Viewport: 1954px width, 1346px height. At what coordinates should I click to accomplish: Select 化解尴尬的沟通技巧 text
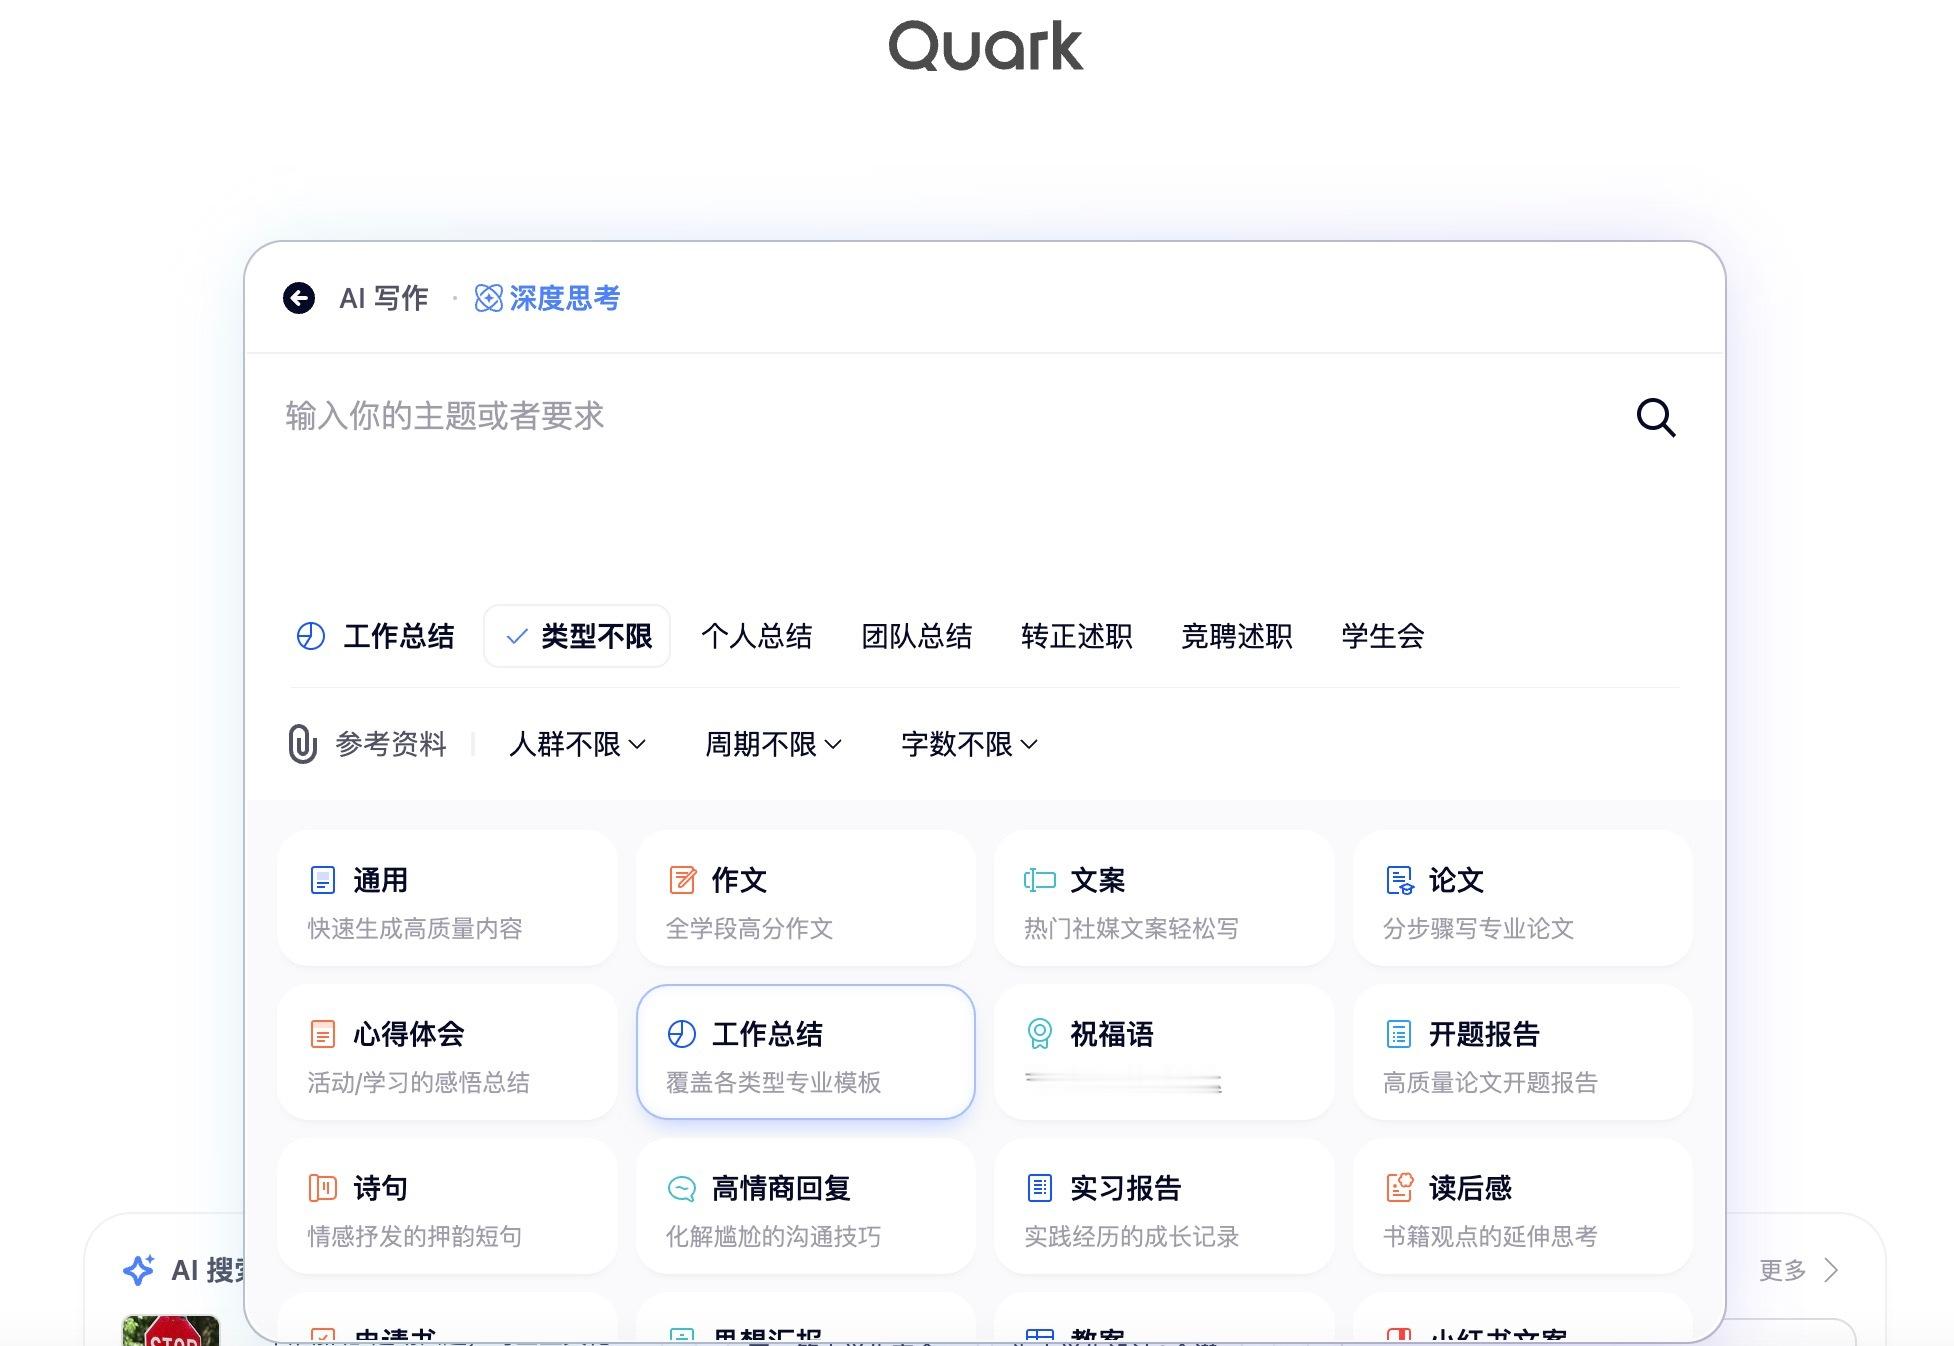click(x=774, y=1237)
